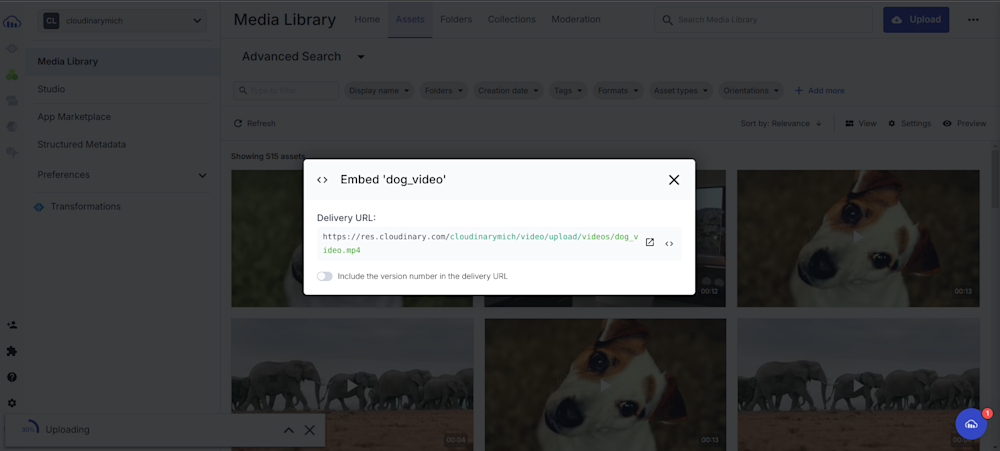Open delivery URL in new tab icon

650,242
